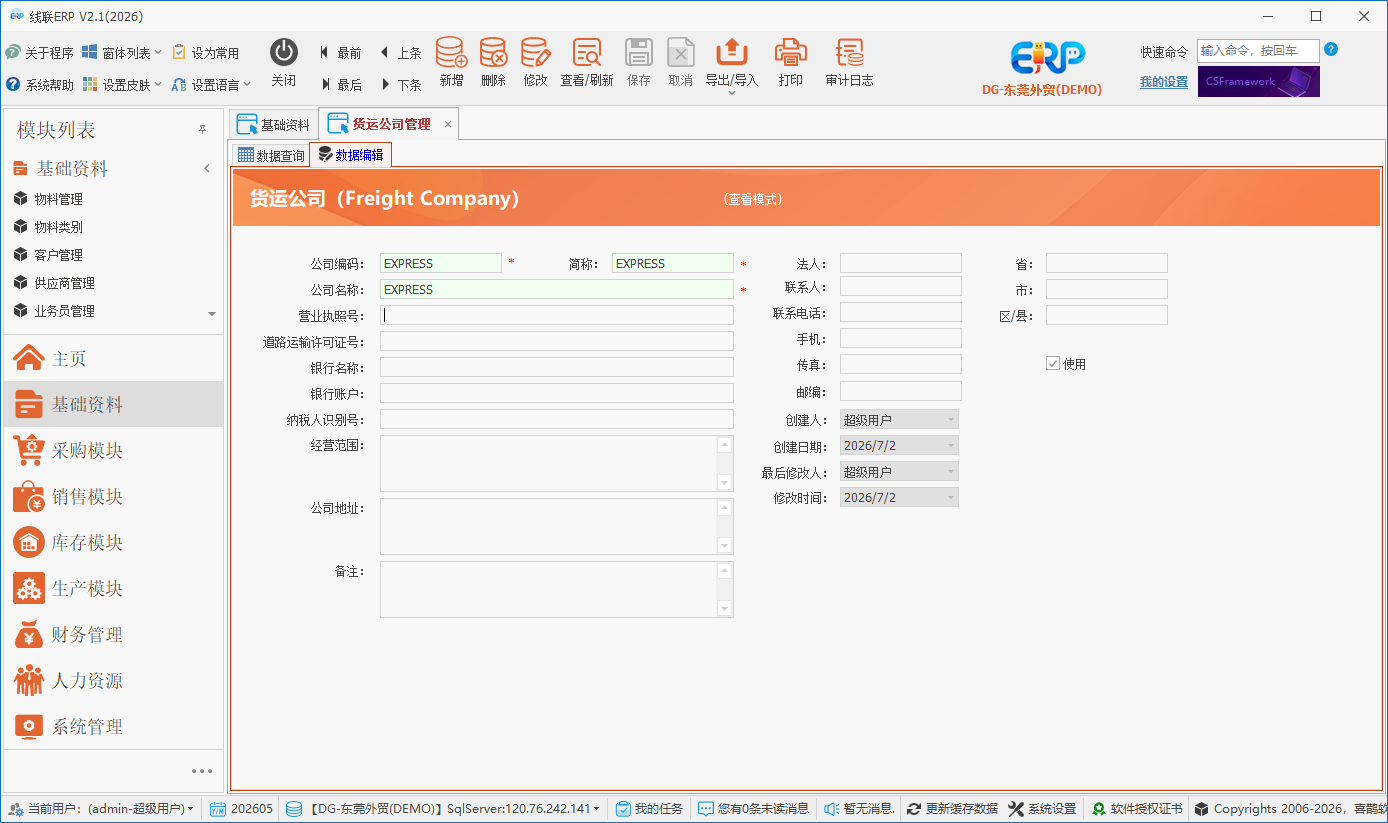Click the blue help question-mark icon
Image resolution: width=1388 pixels, height=823 pixels.
click(1331, 49)
